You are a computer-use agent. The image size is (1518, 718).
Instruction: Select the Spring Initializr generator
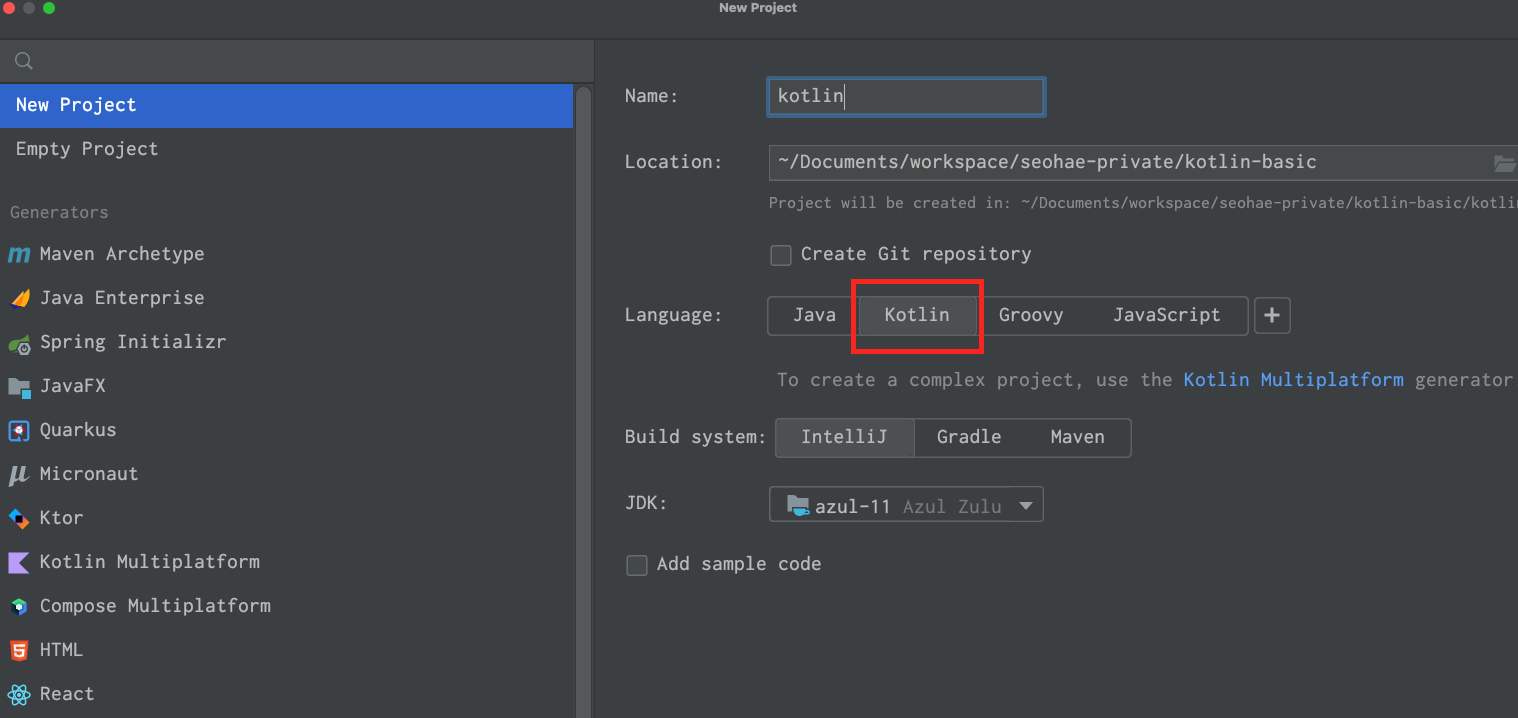[x=286, y=342]
